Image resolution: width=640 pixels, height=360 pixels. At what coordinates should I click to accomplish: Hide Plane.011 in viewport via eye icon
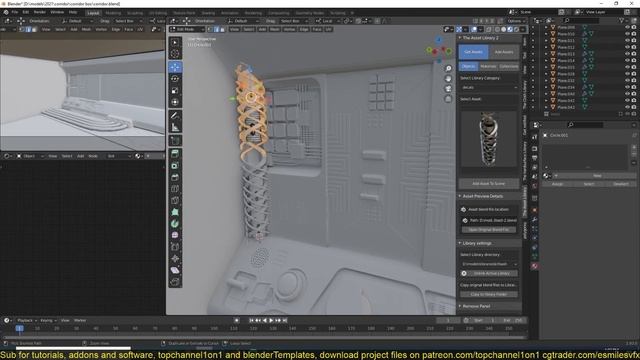click(627, 40)
